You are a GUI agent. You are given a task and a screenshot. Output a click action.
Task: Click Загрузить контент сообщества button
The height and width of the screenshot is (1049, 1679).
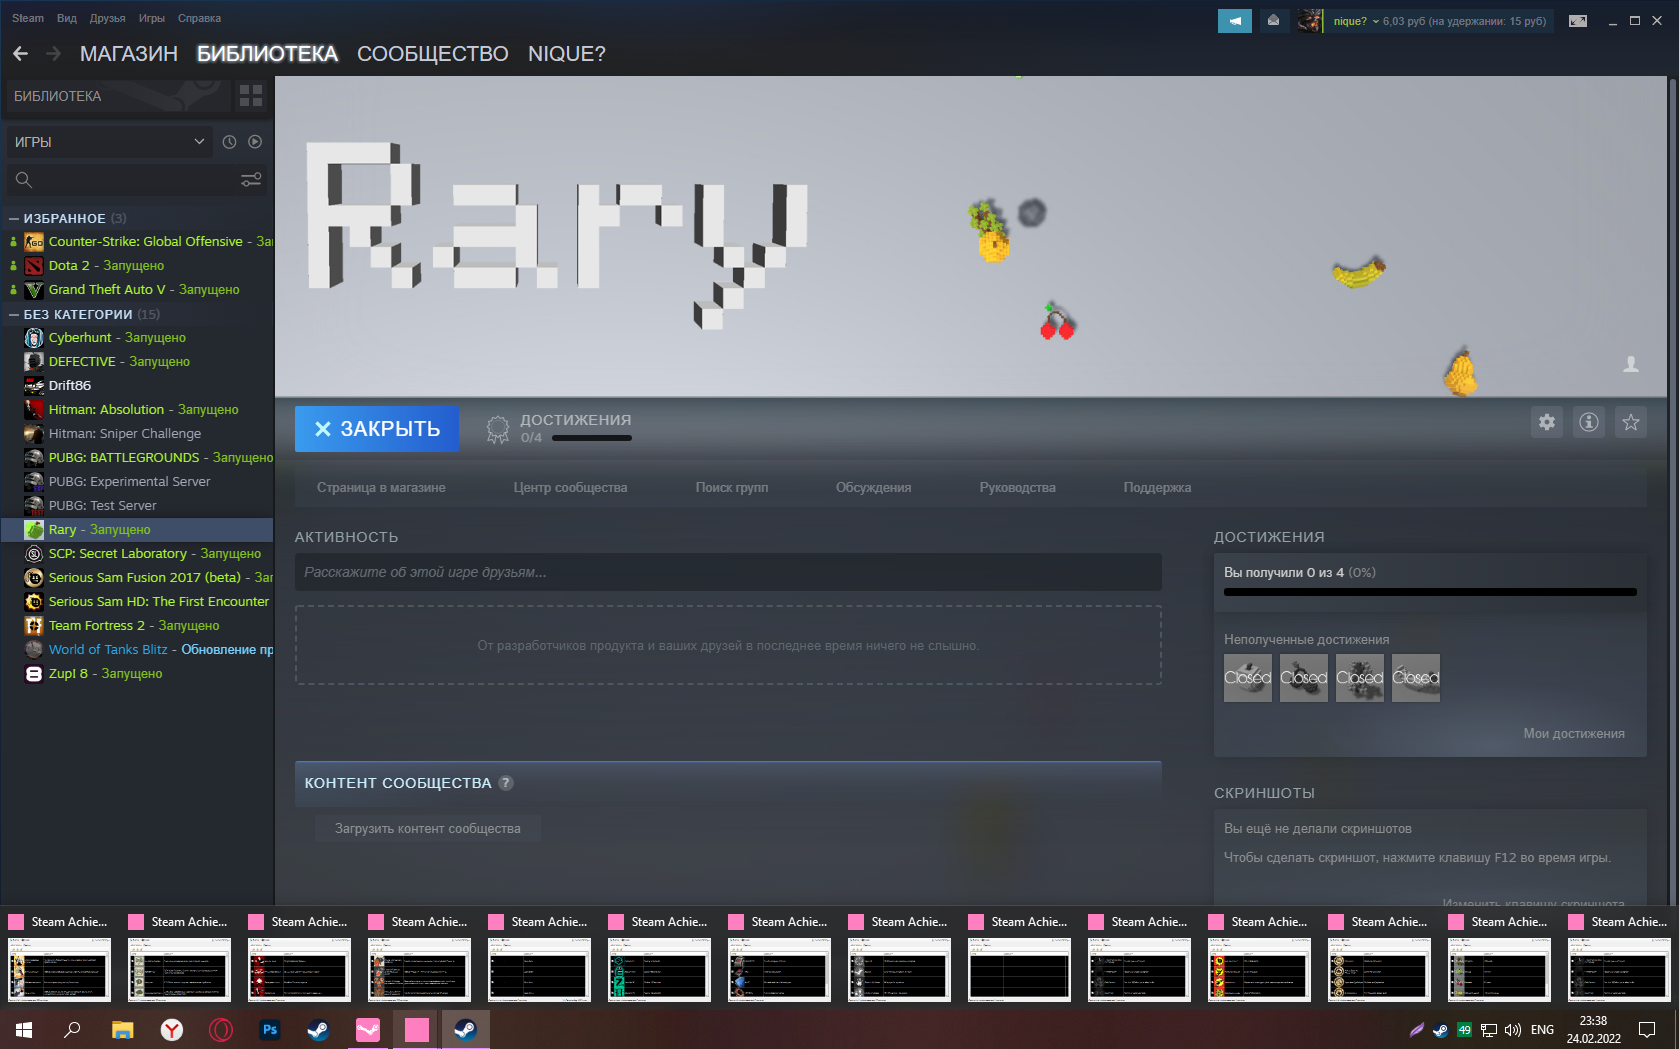[x=428, y=829]
